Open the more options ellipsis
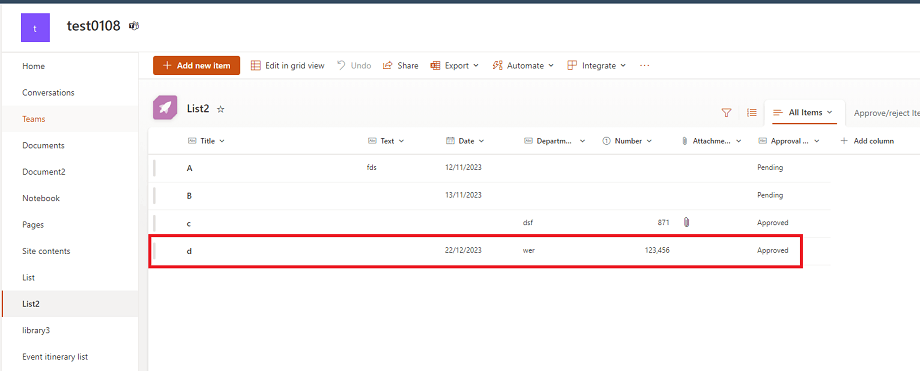Screen dimensions: 920x371 (645, 66)
